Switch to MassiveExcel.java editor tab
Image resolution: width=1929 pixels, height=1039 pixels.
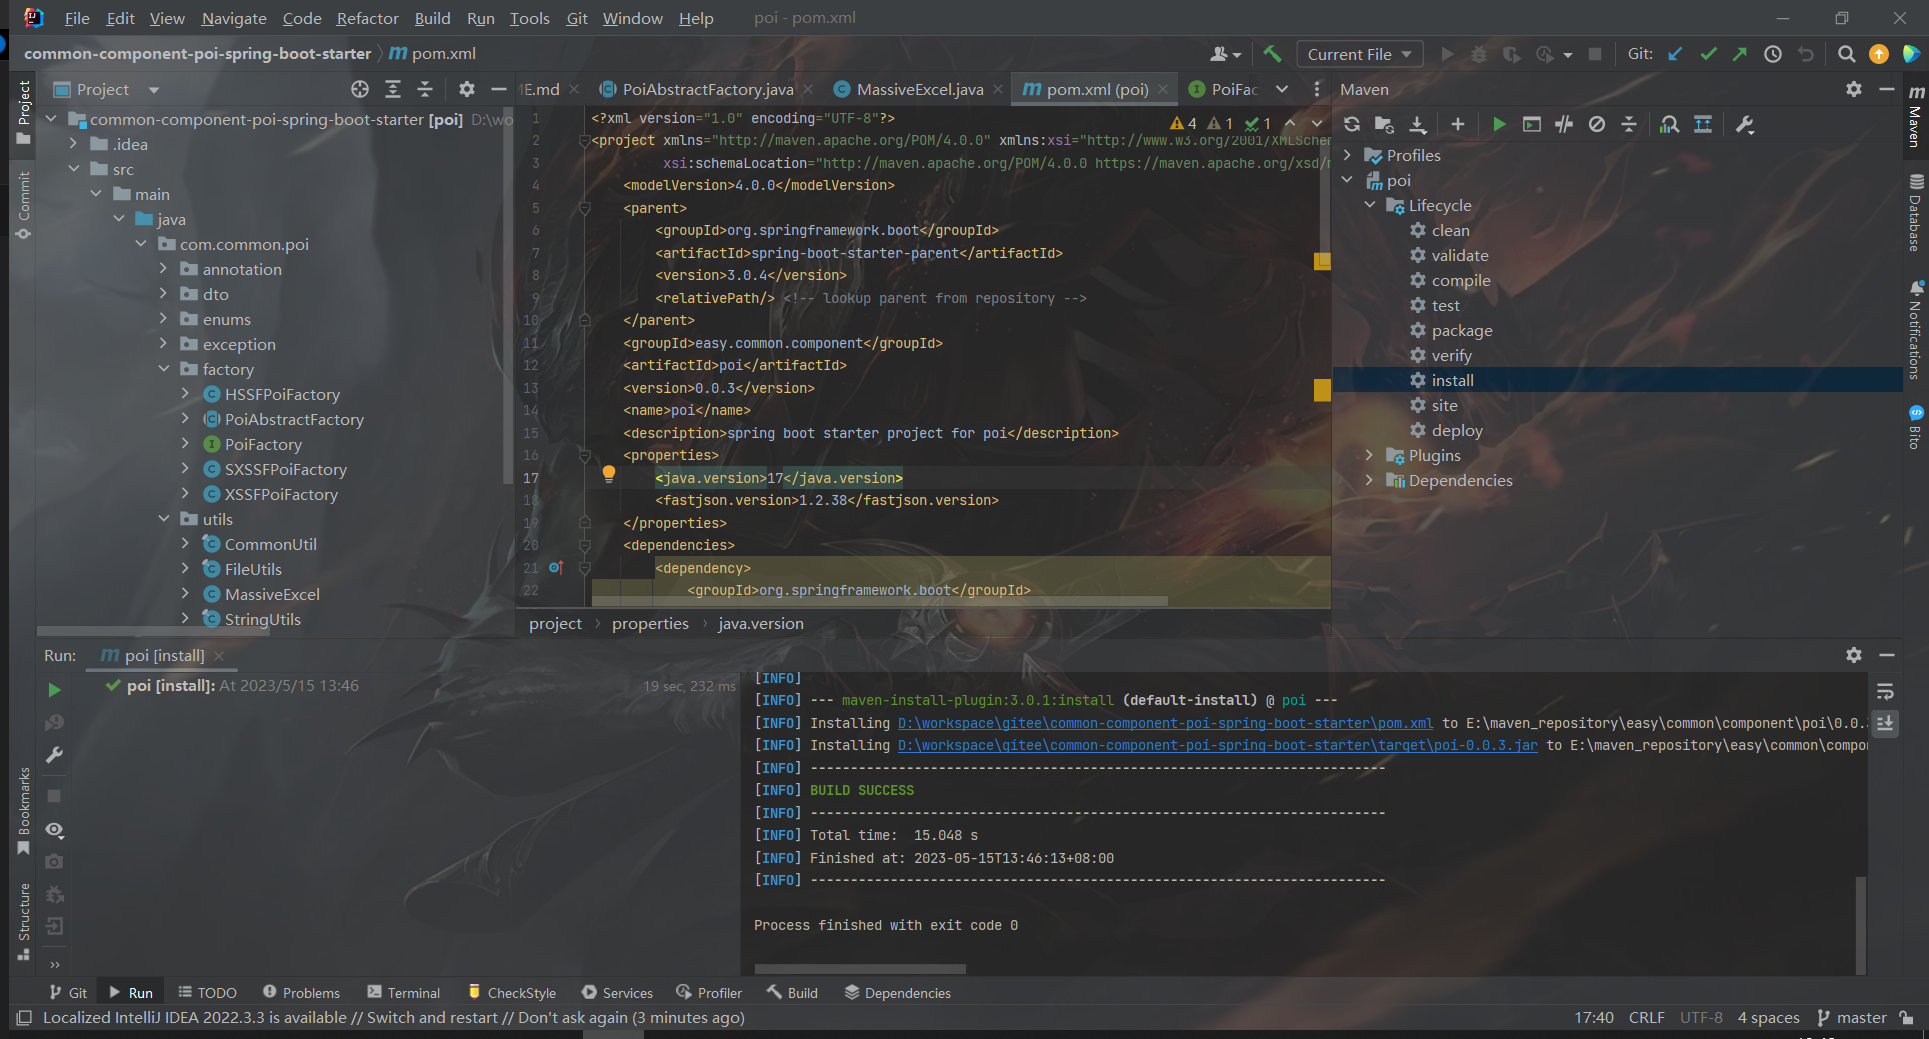919,89
